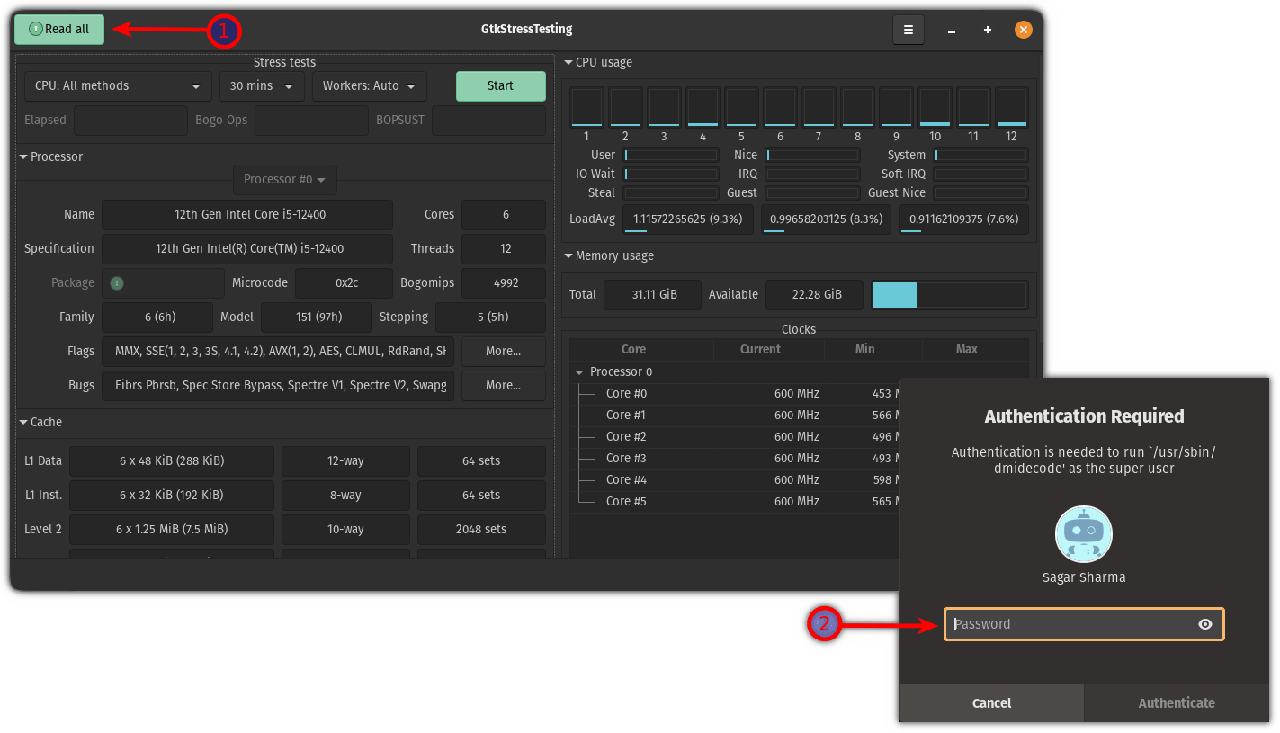The width and height of the screenshot is (1280, 733).
Task: Click the memory usage progress bar
Action: [x=949, y=295]
